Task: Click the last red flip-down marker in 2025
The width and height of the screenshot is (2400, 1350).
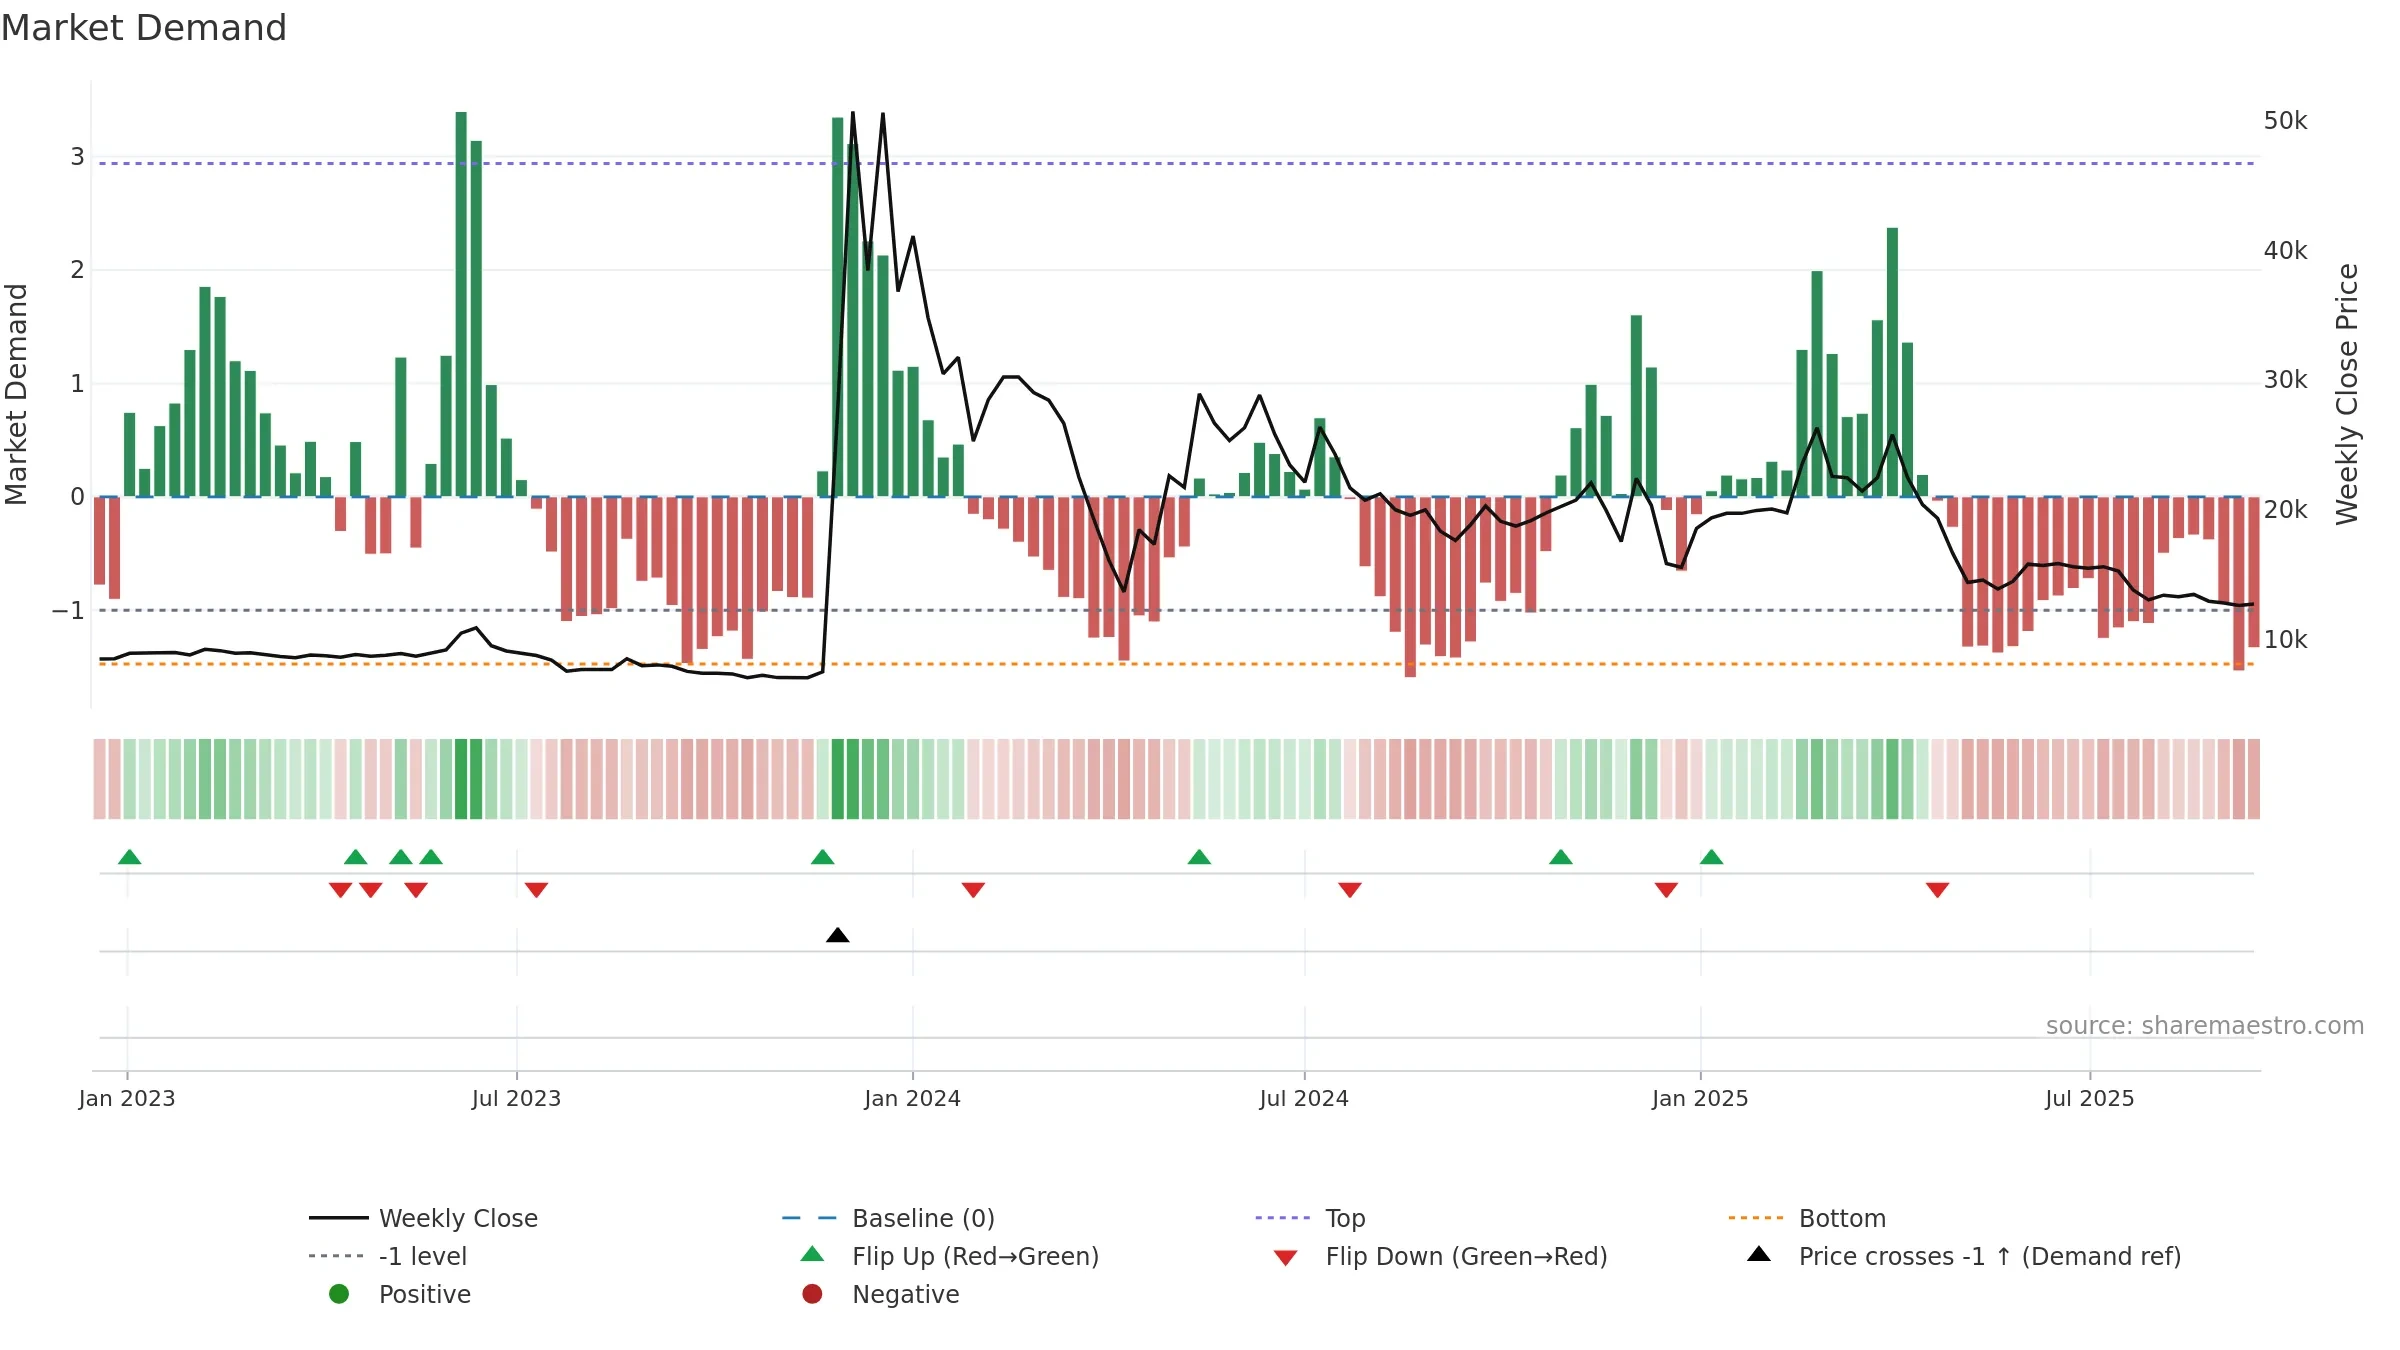Action: point(1938,890)
